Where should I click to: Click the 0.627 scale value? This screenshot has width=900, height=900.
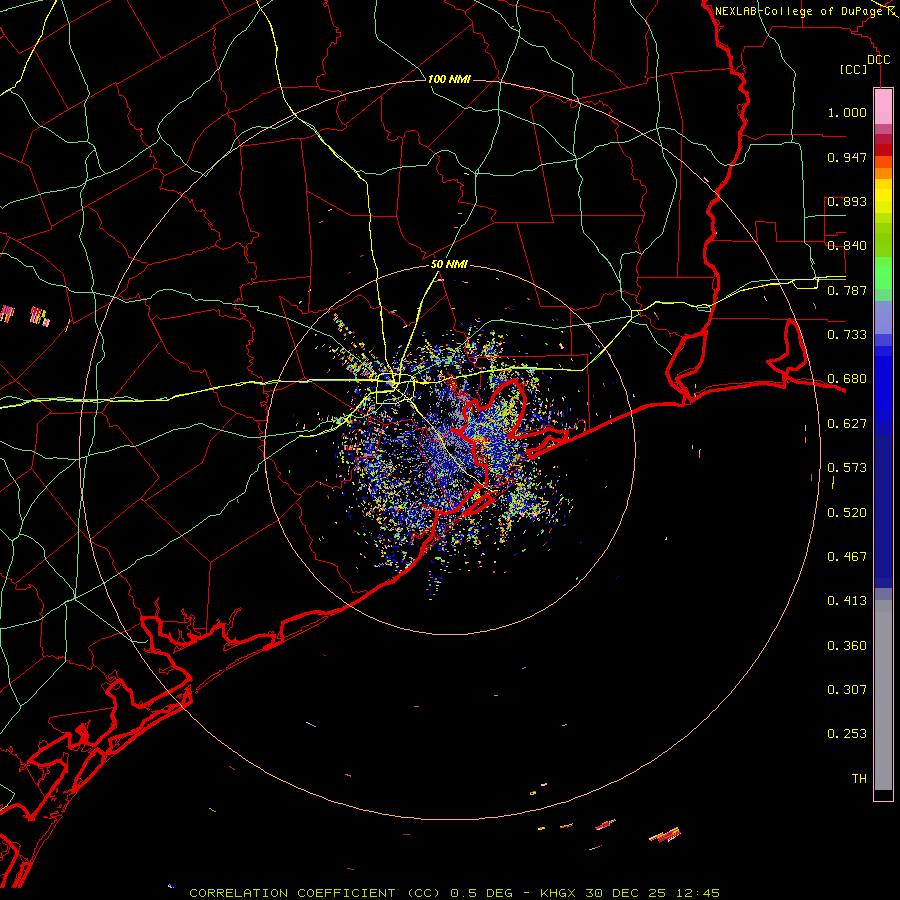[x=847, y=424]
